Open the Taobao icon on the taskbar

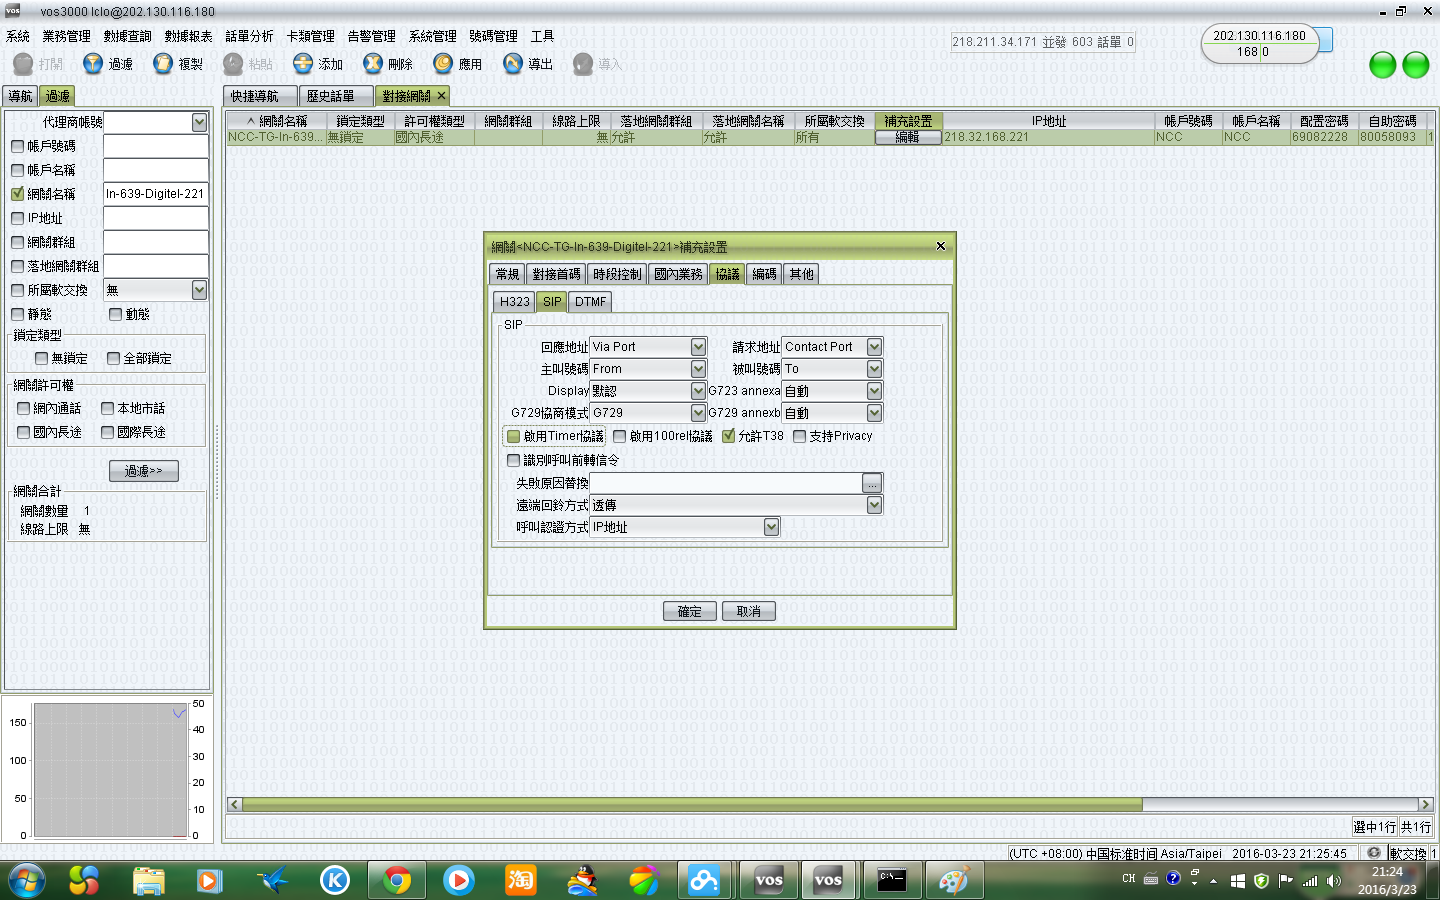click(x=520, y=880)
